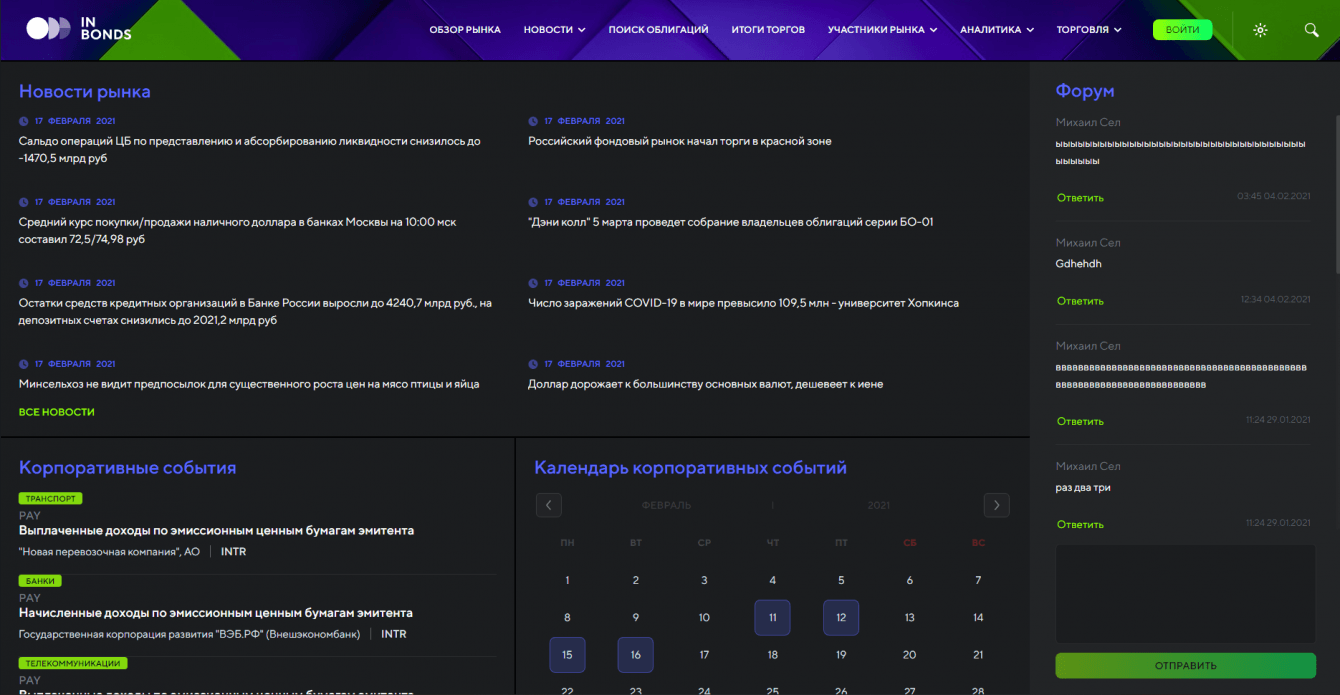Expand the Новости dropdown menu

tap(554, 30)
